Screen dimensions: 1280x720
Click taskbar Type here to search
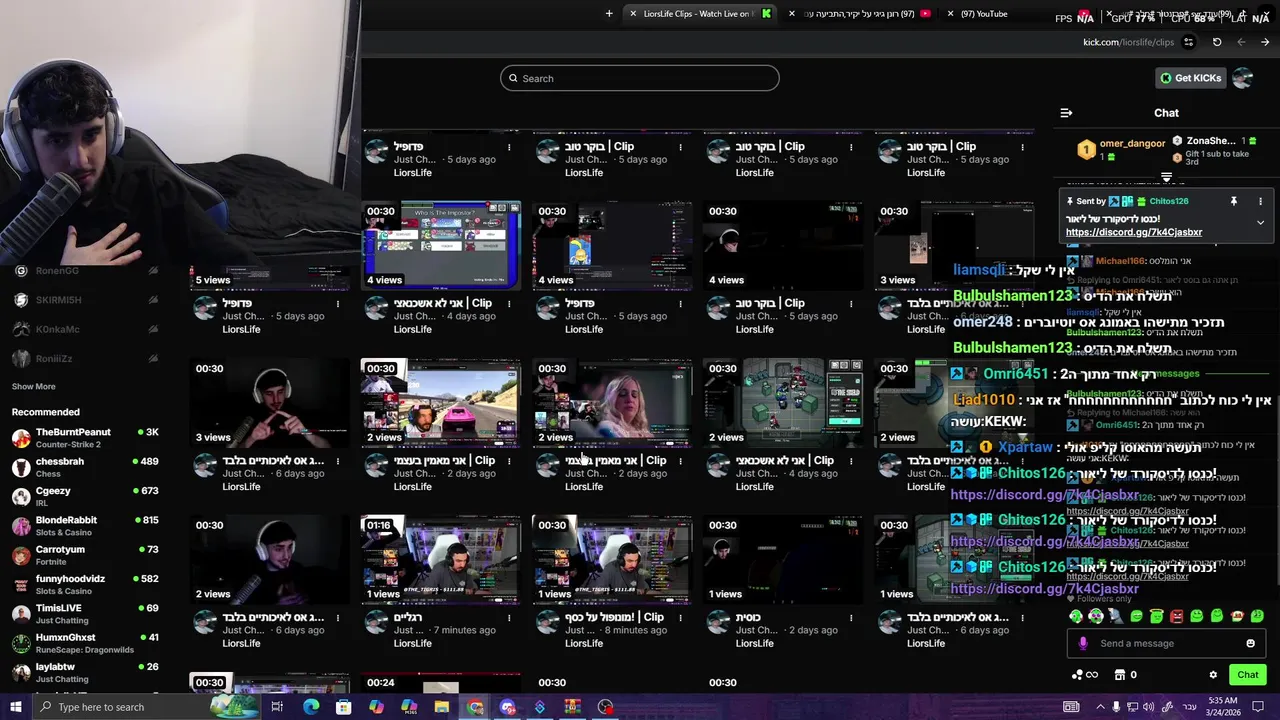point(145,707)
